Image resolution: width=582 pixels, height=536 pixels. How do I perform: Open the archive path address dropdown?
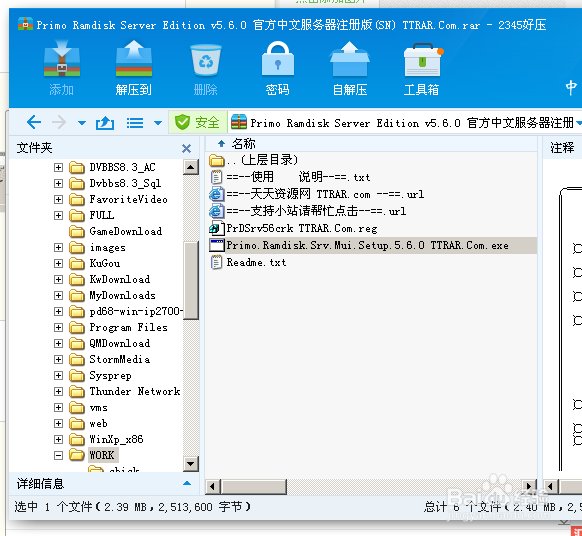(x=579, y=123)
